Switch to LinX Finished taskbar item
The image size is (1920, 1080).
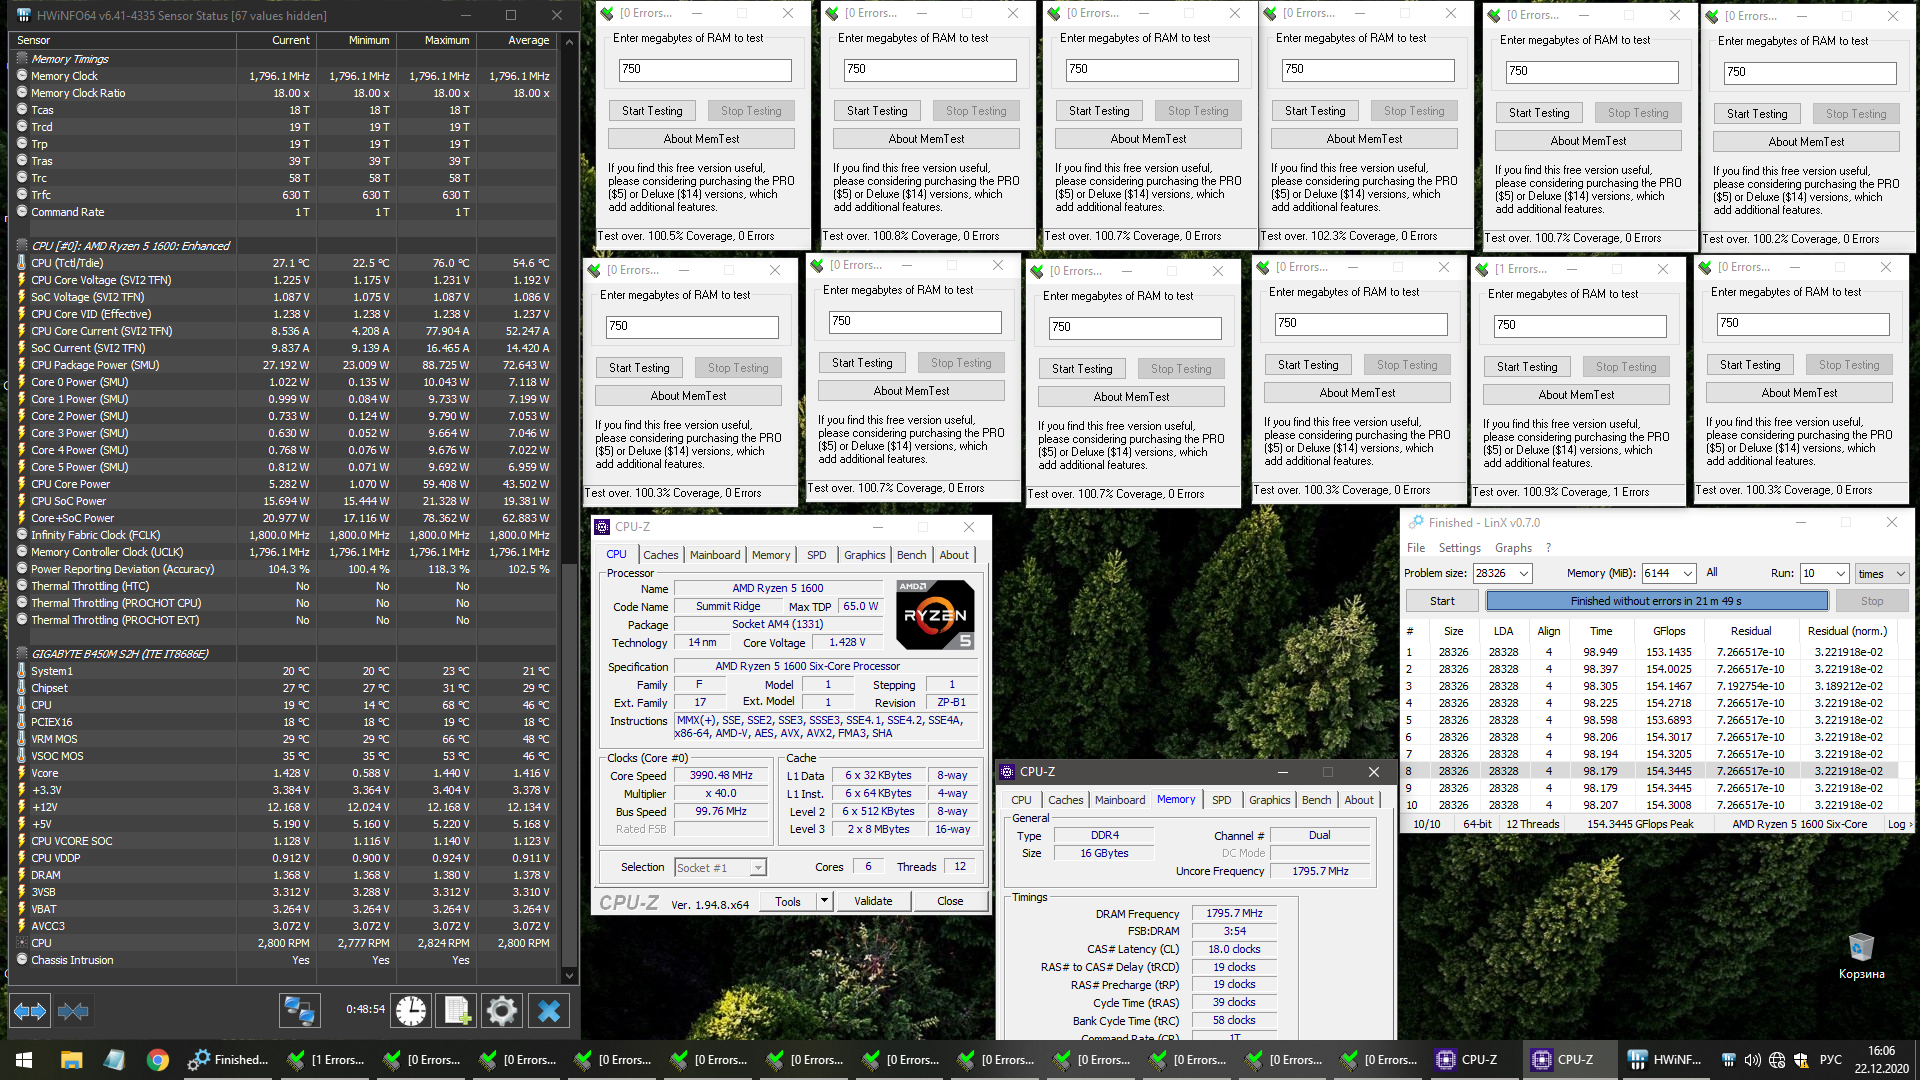(229, 1060)
